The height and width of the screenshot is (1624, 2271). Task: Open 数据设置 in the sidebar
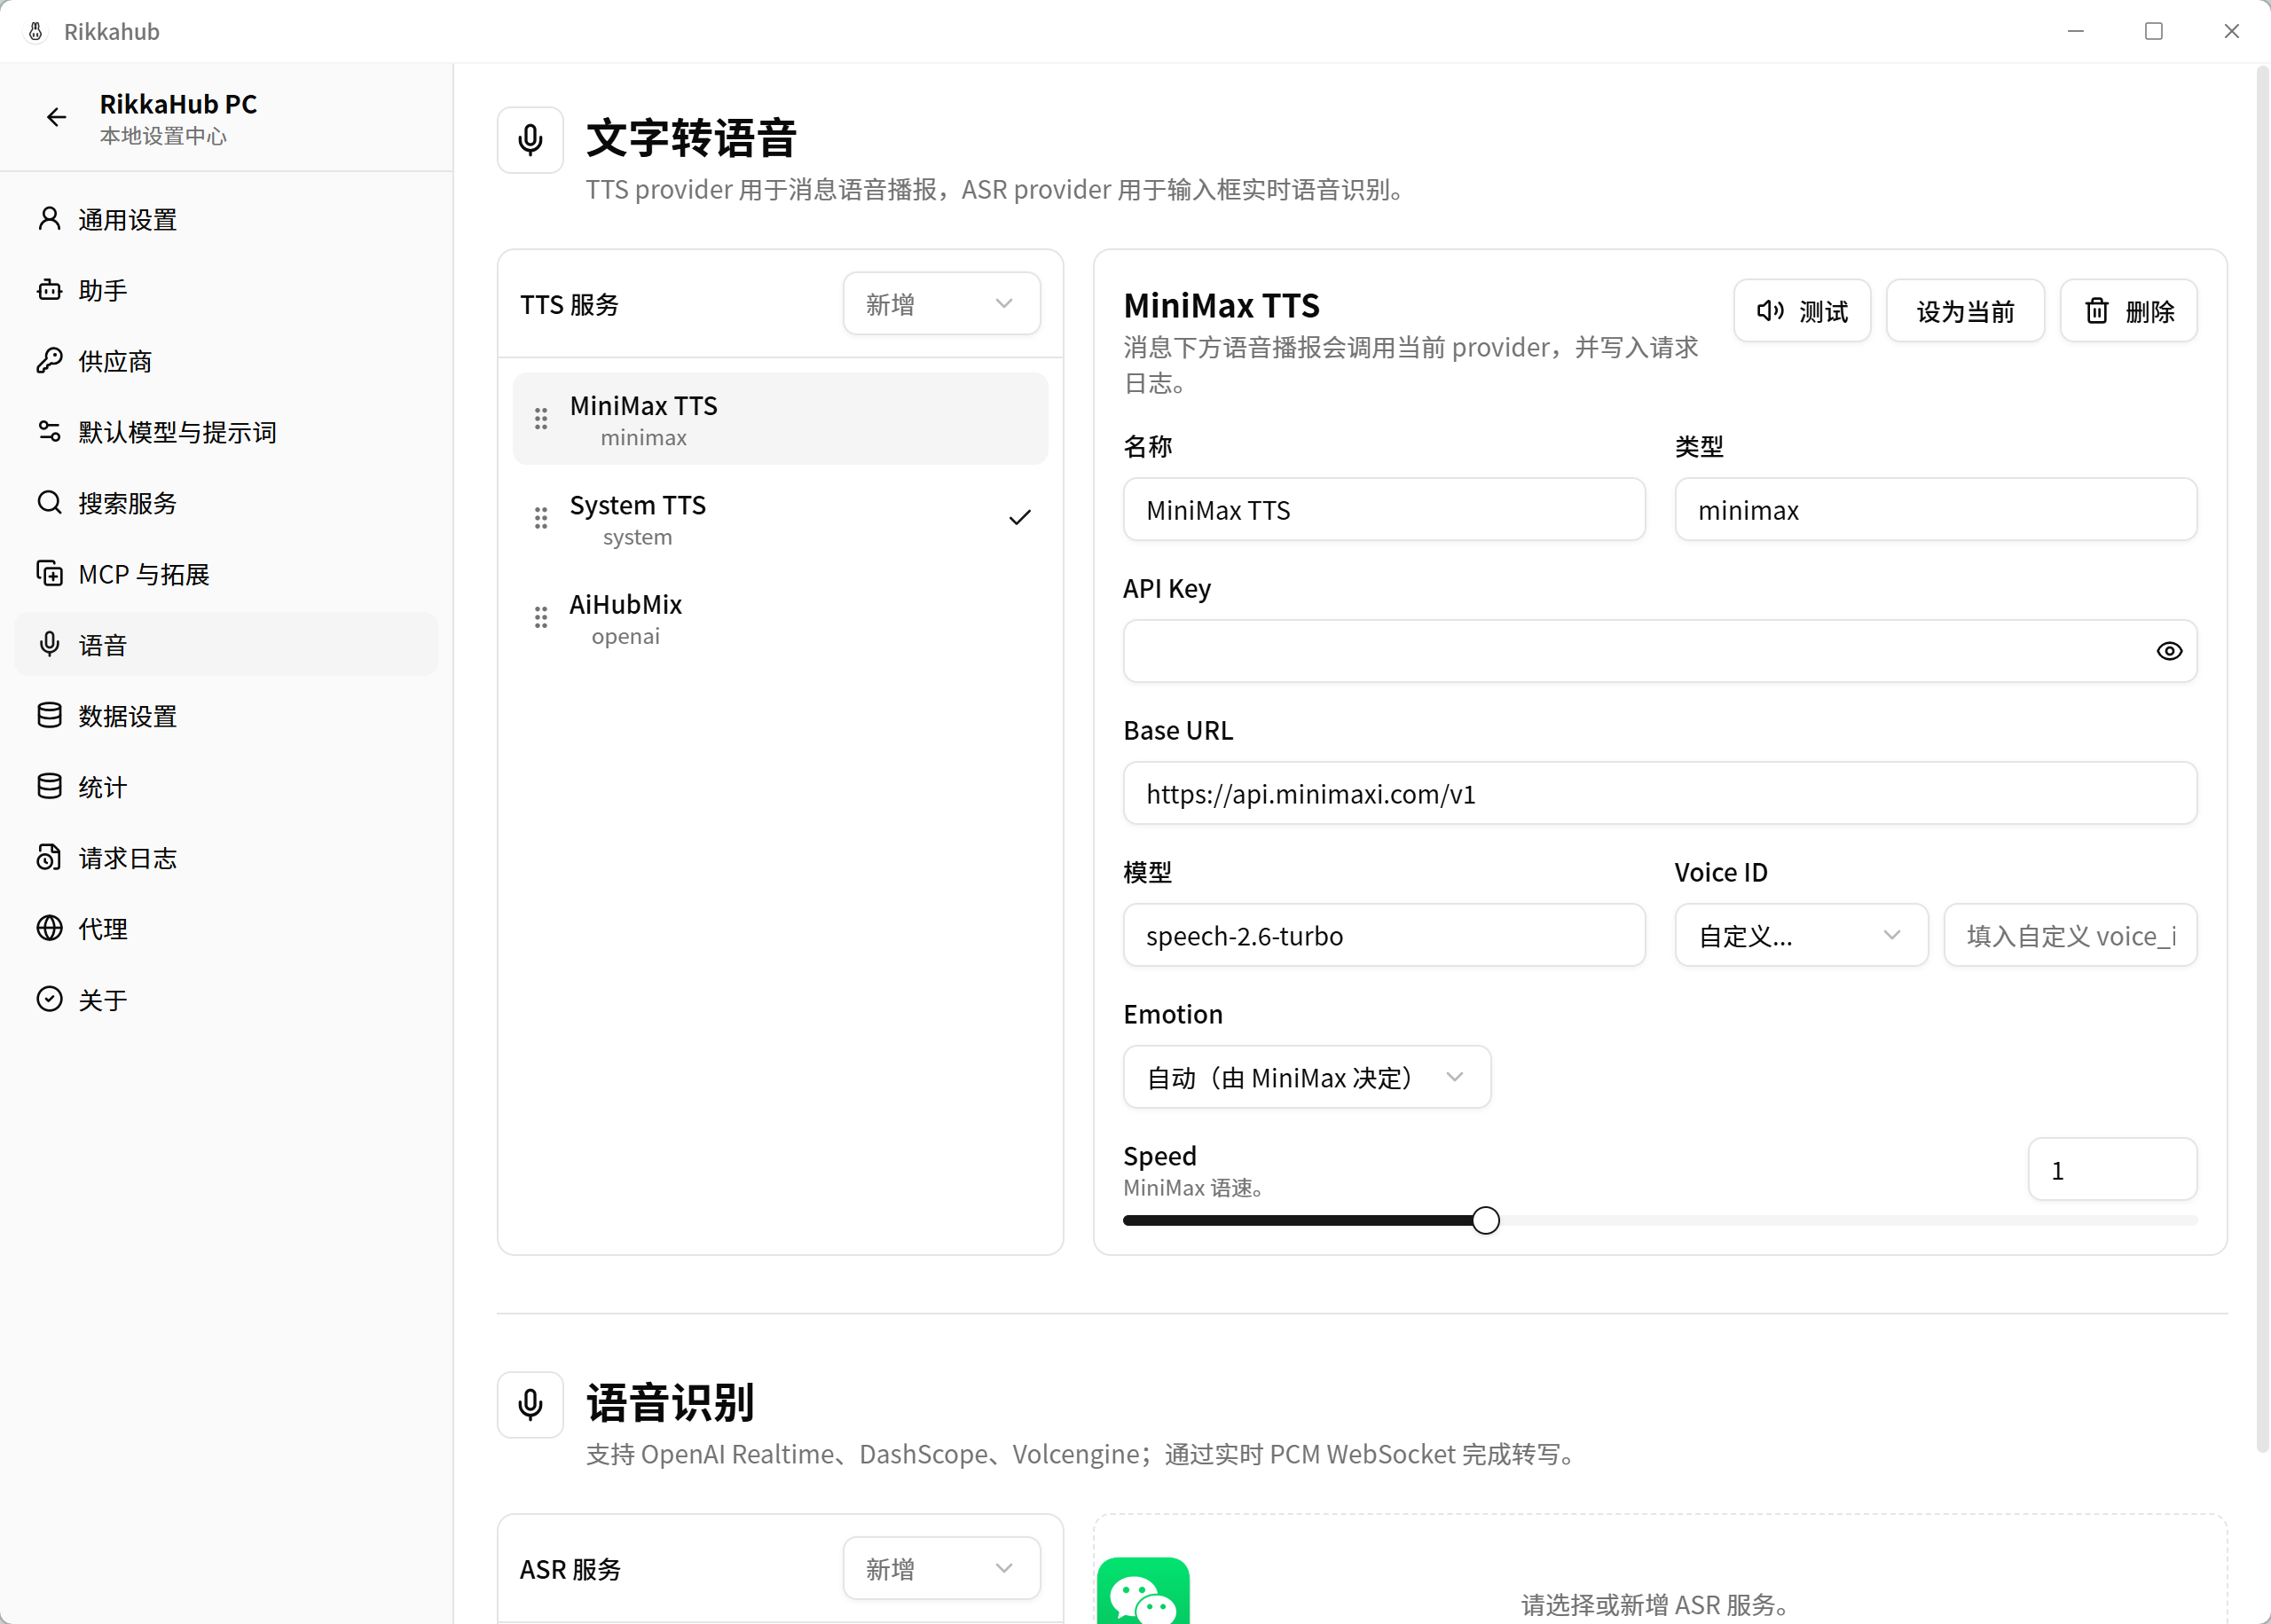[x=226, y=716]
